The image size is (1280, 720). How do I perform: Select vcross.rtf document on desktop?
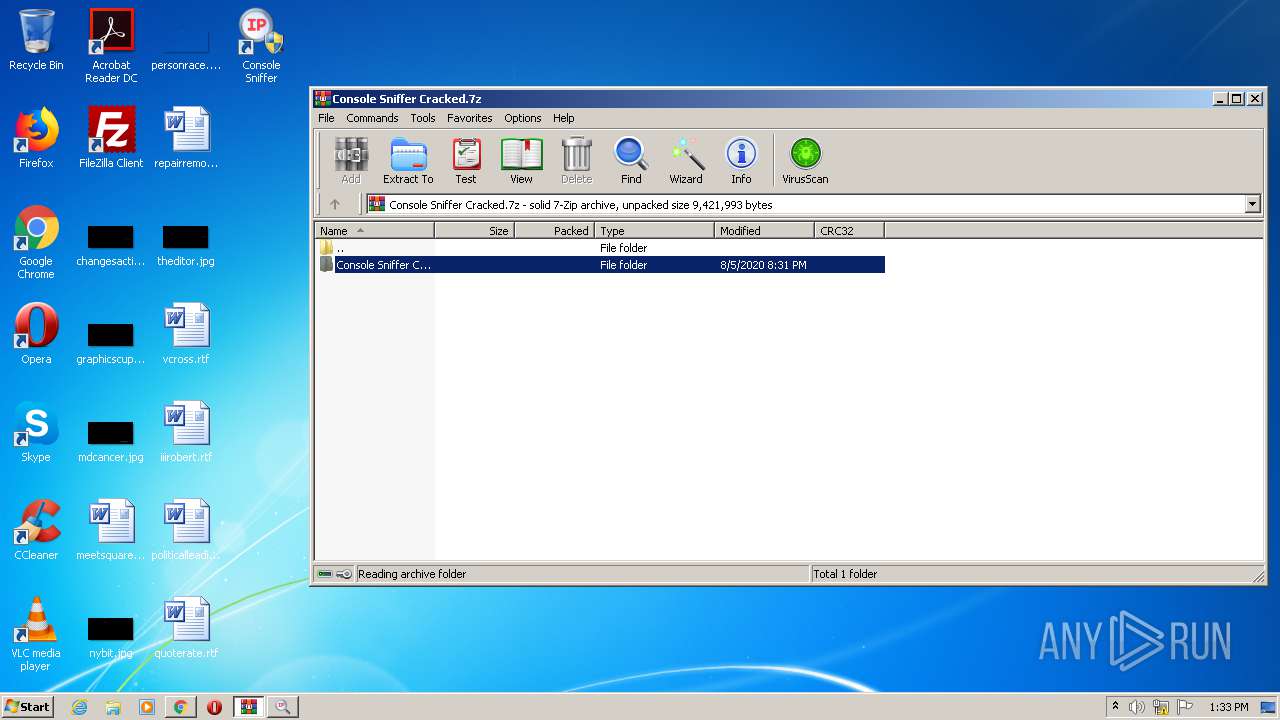[x=186, y=334]
